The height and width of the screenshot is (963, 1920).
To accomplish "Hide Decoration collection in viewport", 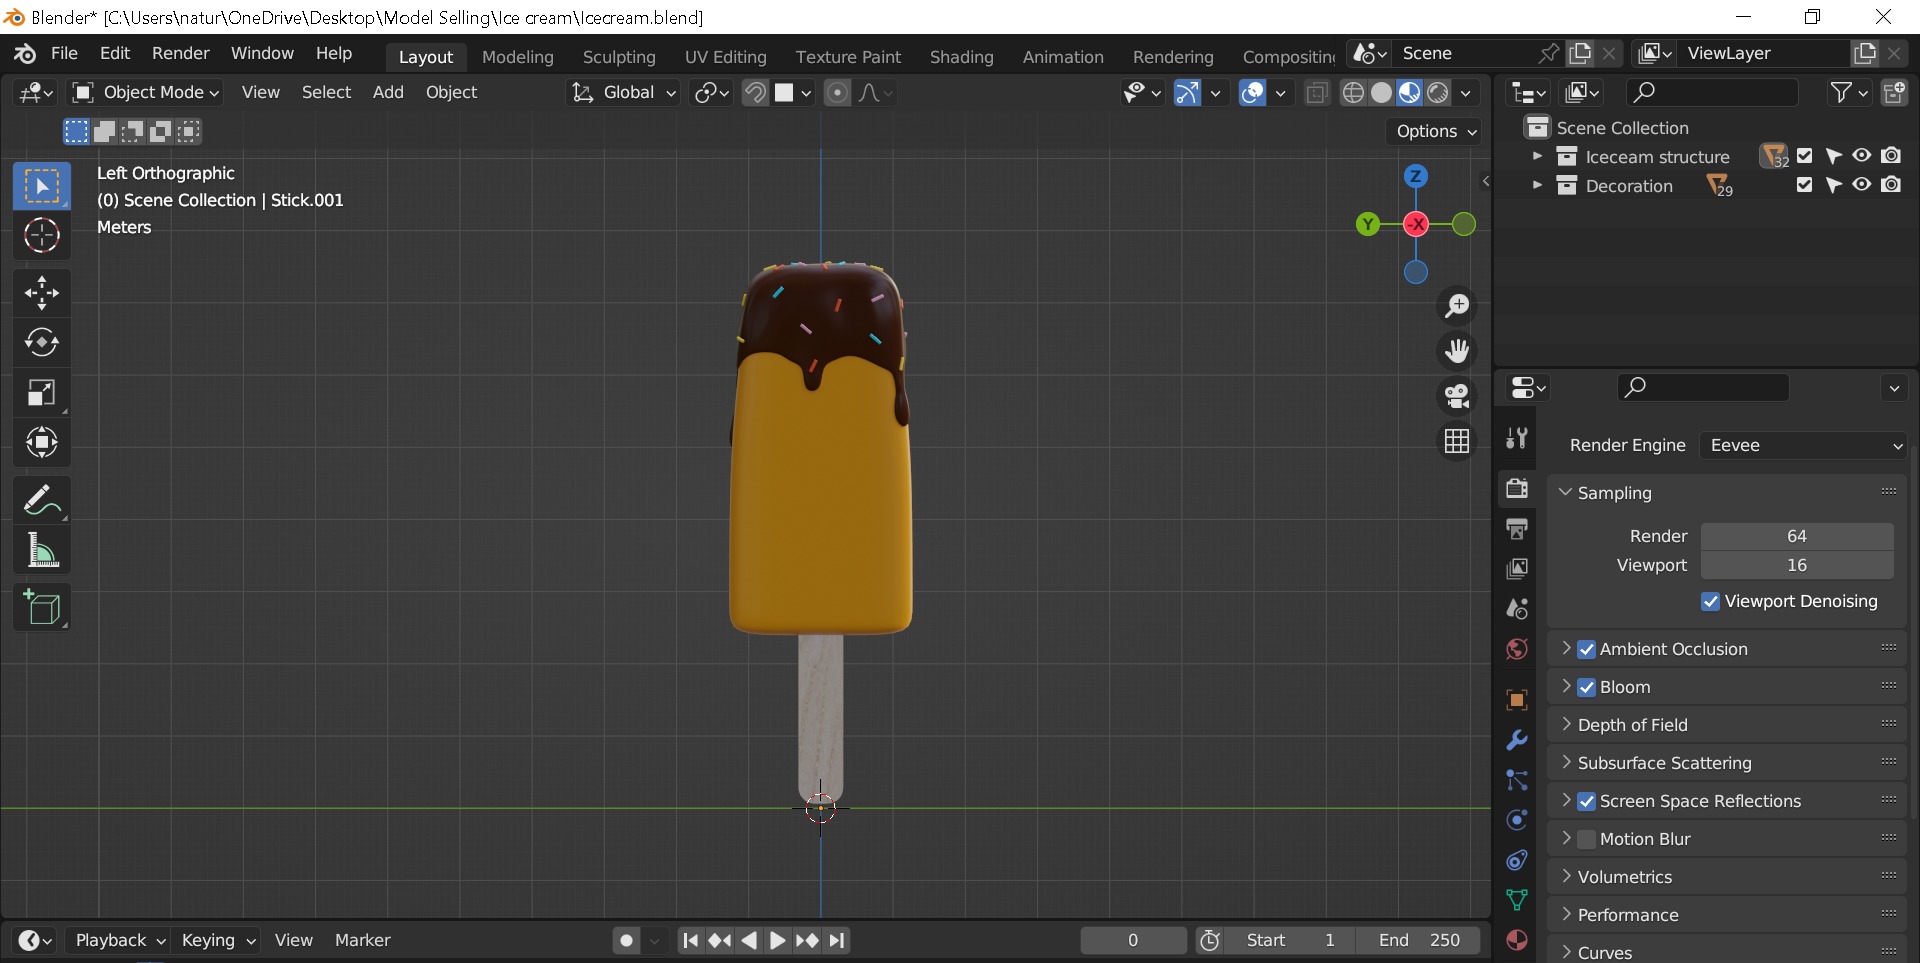I will tap(1861, 185).
